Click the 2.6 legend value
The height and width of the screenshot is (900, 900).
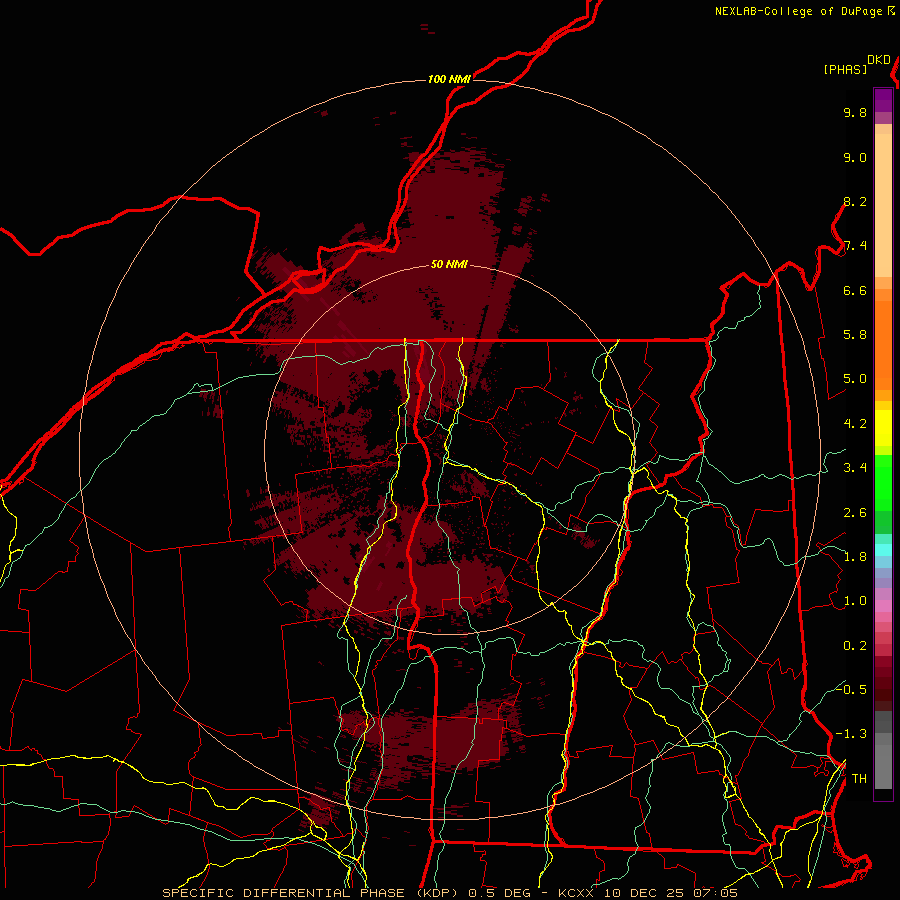click(x=855, y=513)
